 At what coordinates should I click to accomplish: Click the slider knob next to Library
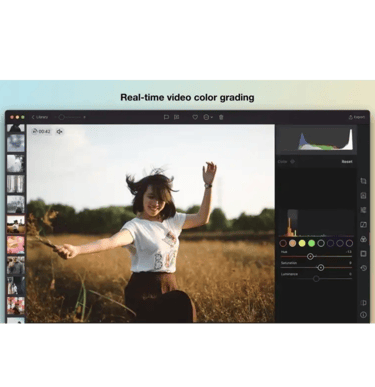tap(61, 117)
